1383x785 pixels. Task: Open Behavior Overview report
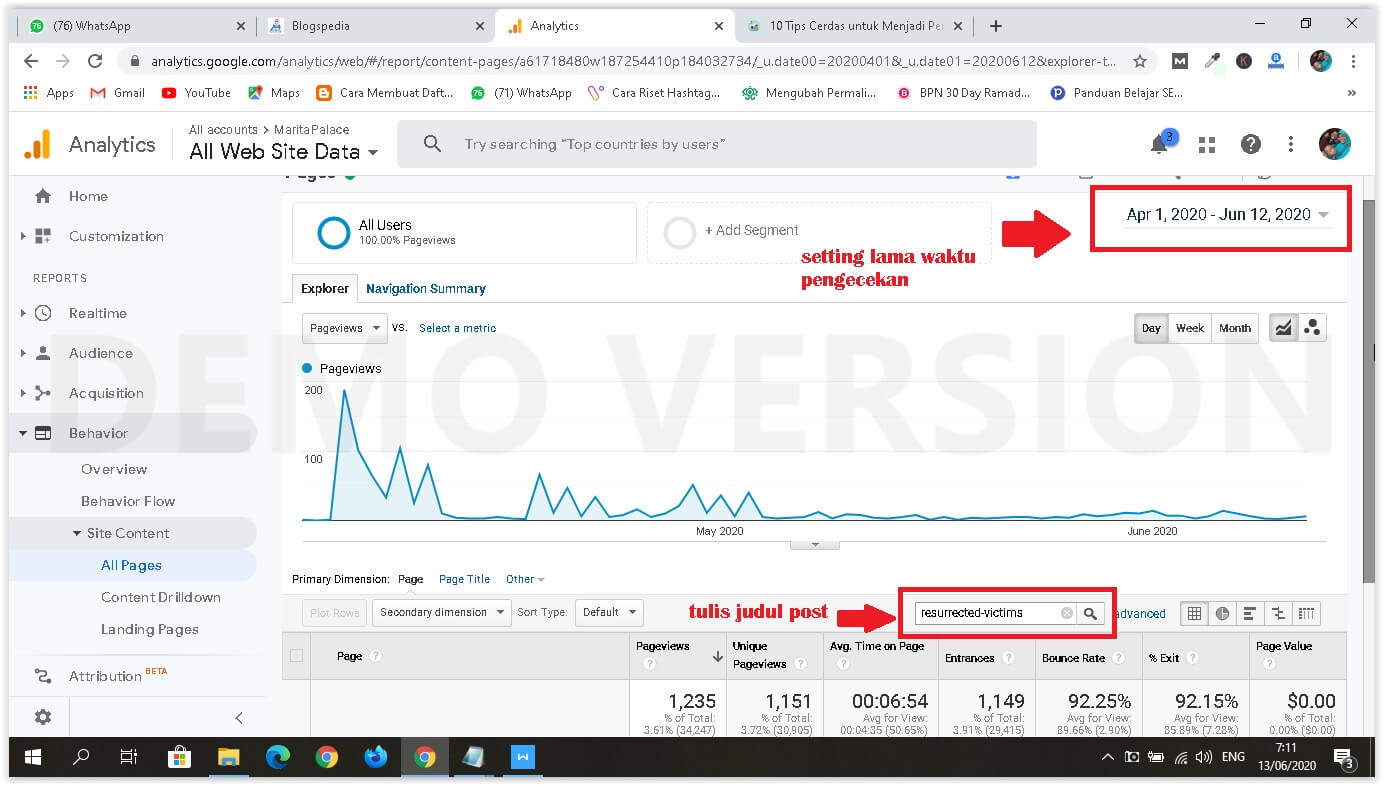114,469
